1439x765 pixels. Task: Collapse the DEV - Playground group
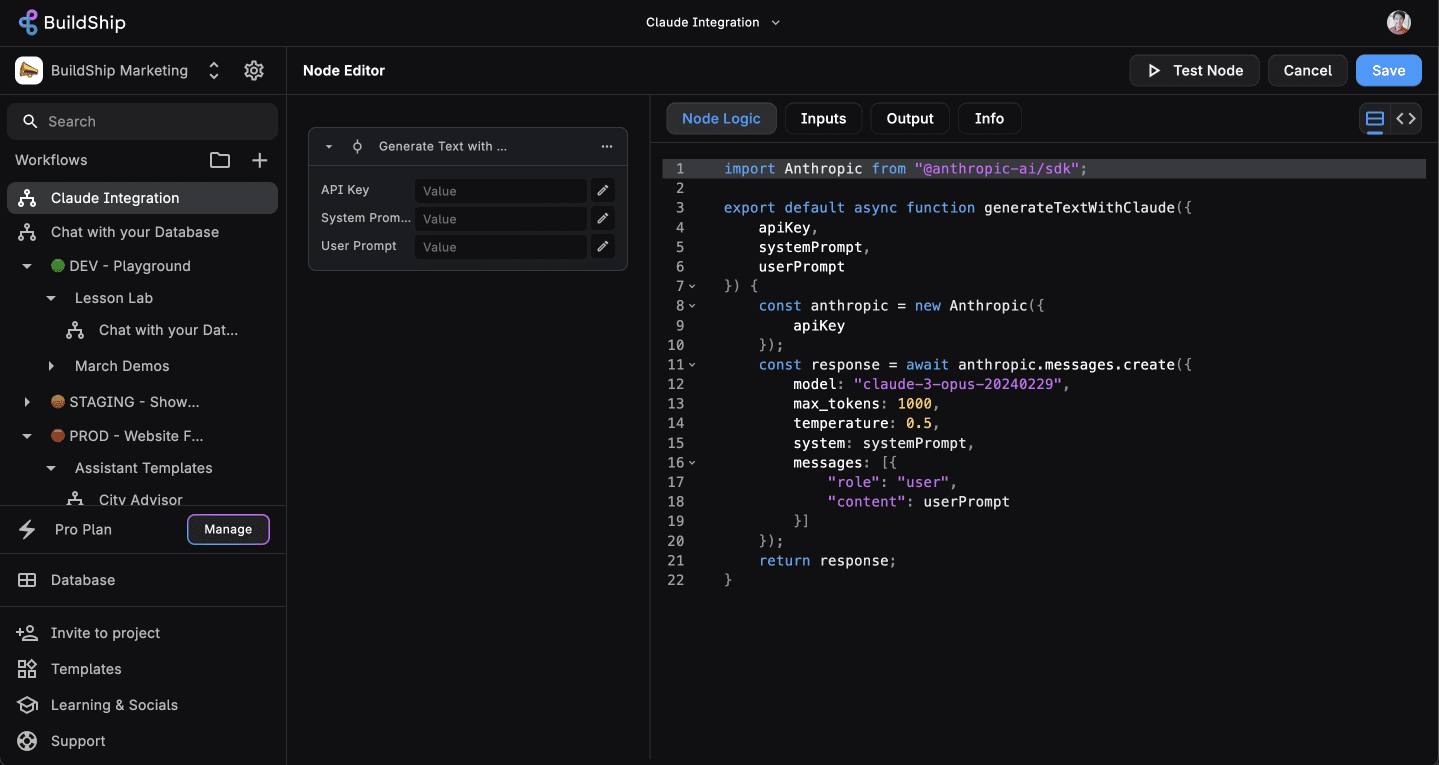coord(27,265)
